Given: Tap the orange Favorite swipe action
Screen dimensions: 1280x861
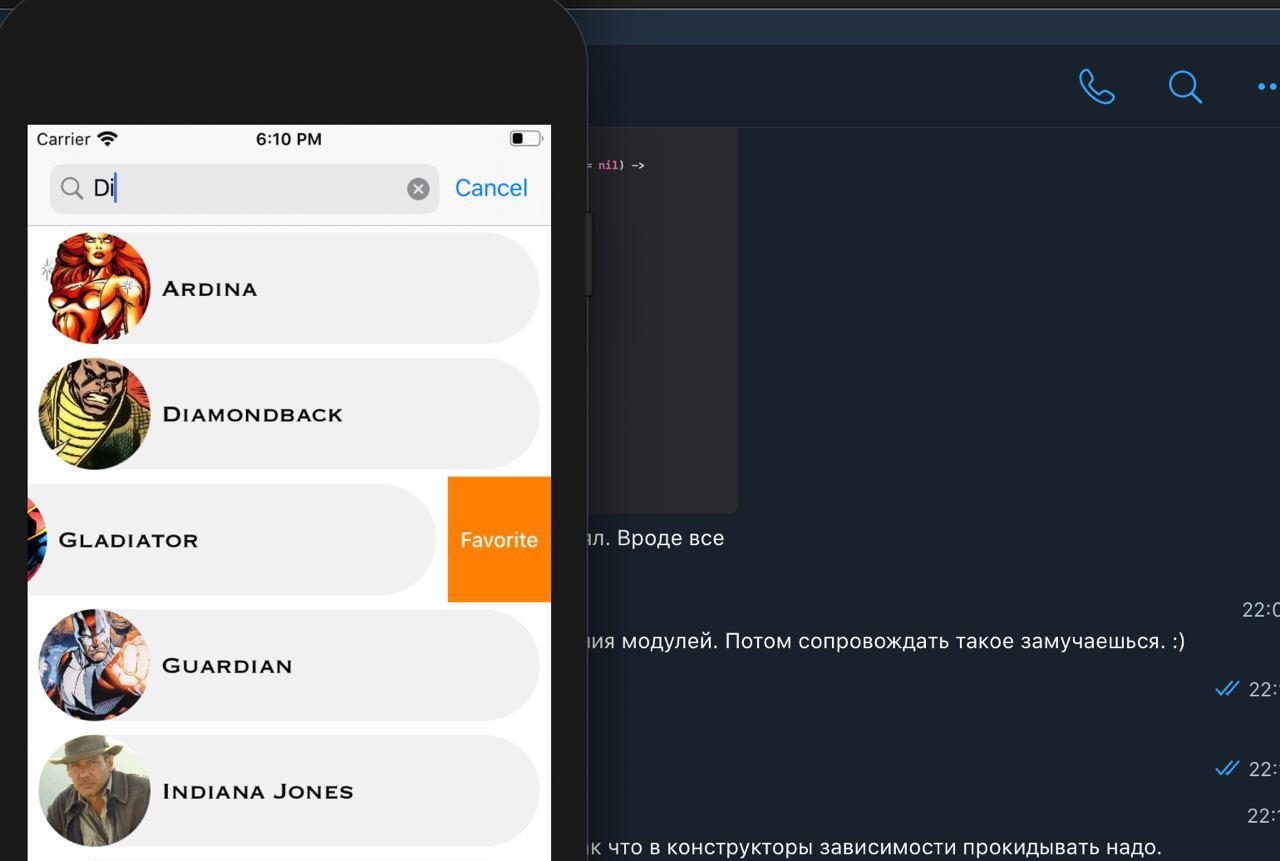Looking at the screenshot, I should [499, 540].
